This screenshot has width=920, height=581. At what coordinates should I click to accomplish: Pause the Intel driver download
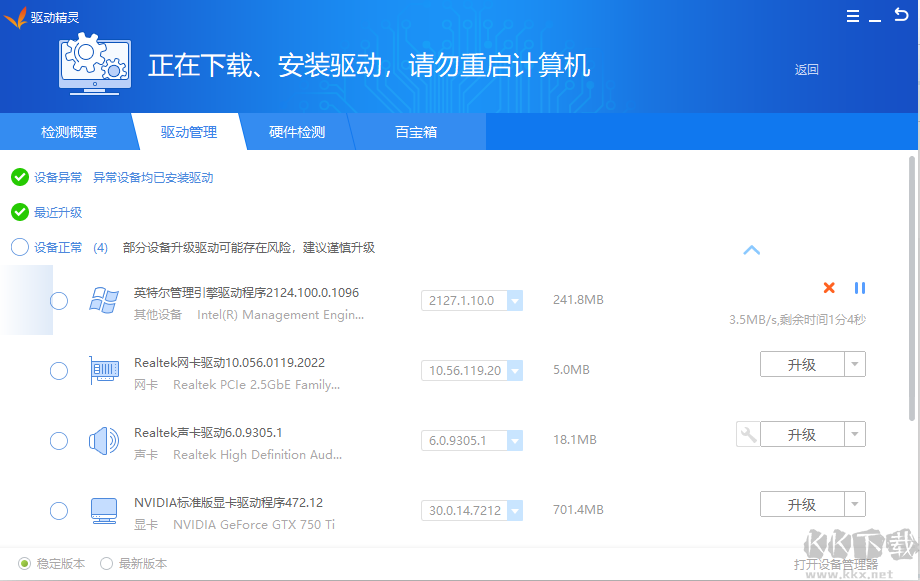(x=860, y=288)
